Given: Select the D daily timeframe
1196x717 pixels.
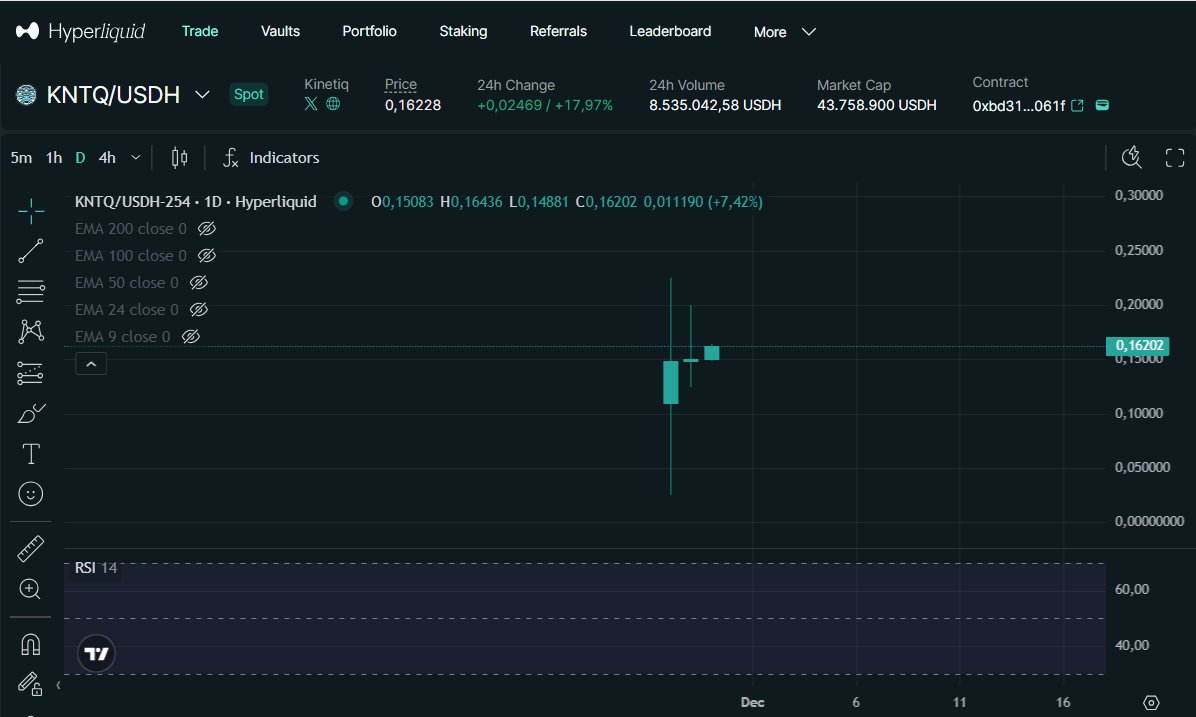Looking at the screenshot, I should 80,158.
